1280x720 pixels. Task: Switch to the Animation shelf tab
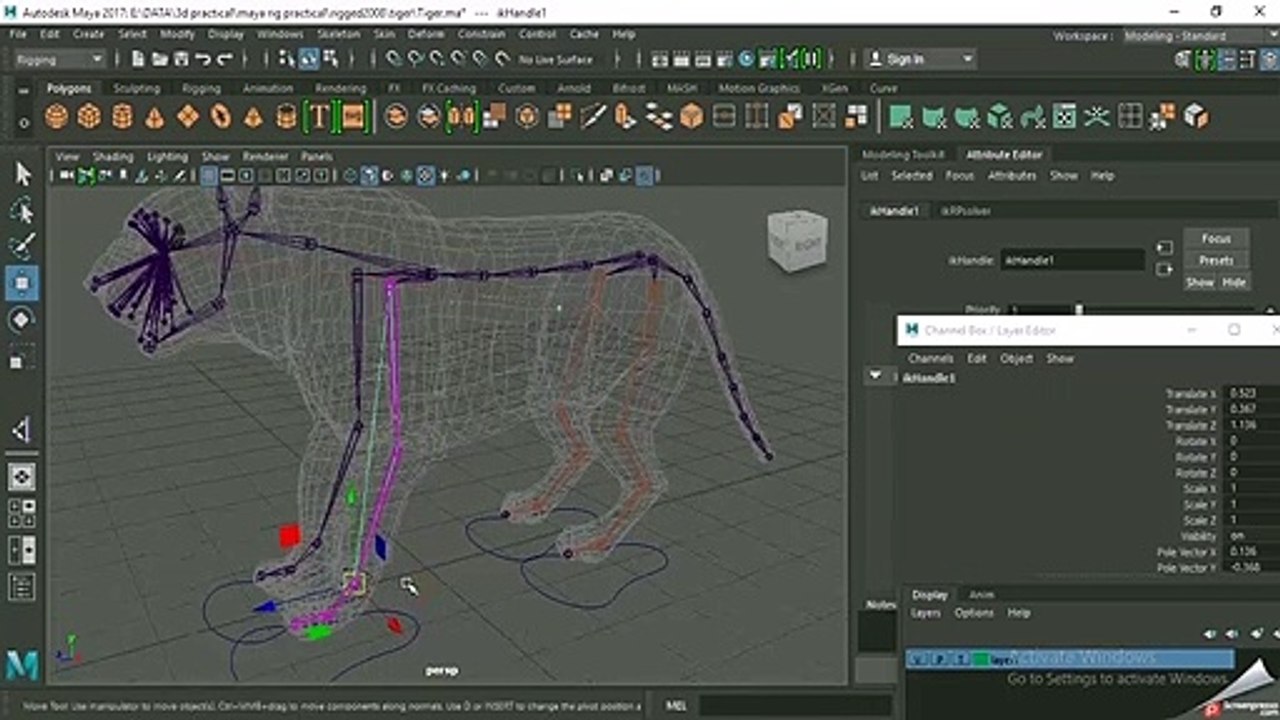coord(268,88)
